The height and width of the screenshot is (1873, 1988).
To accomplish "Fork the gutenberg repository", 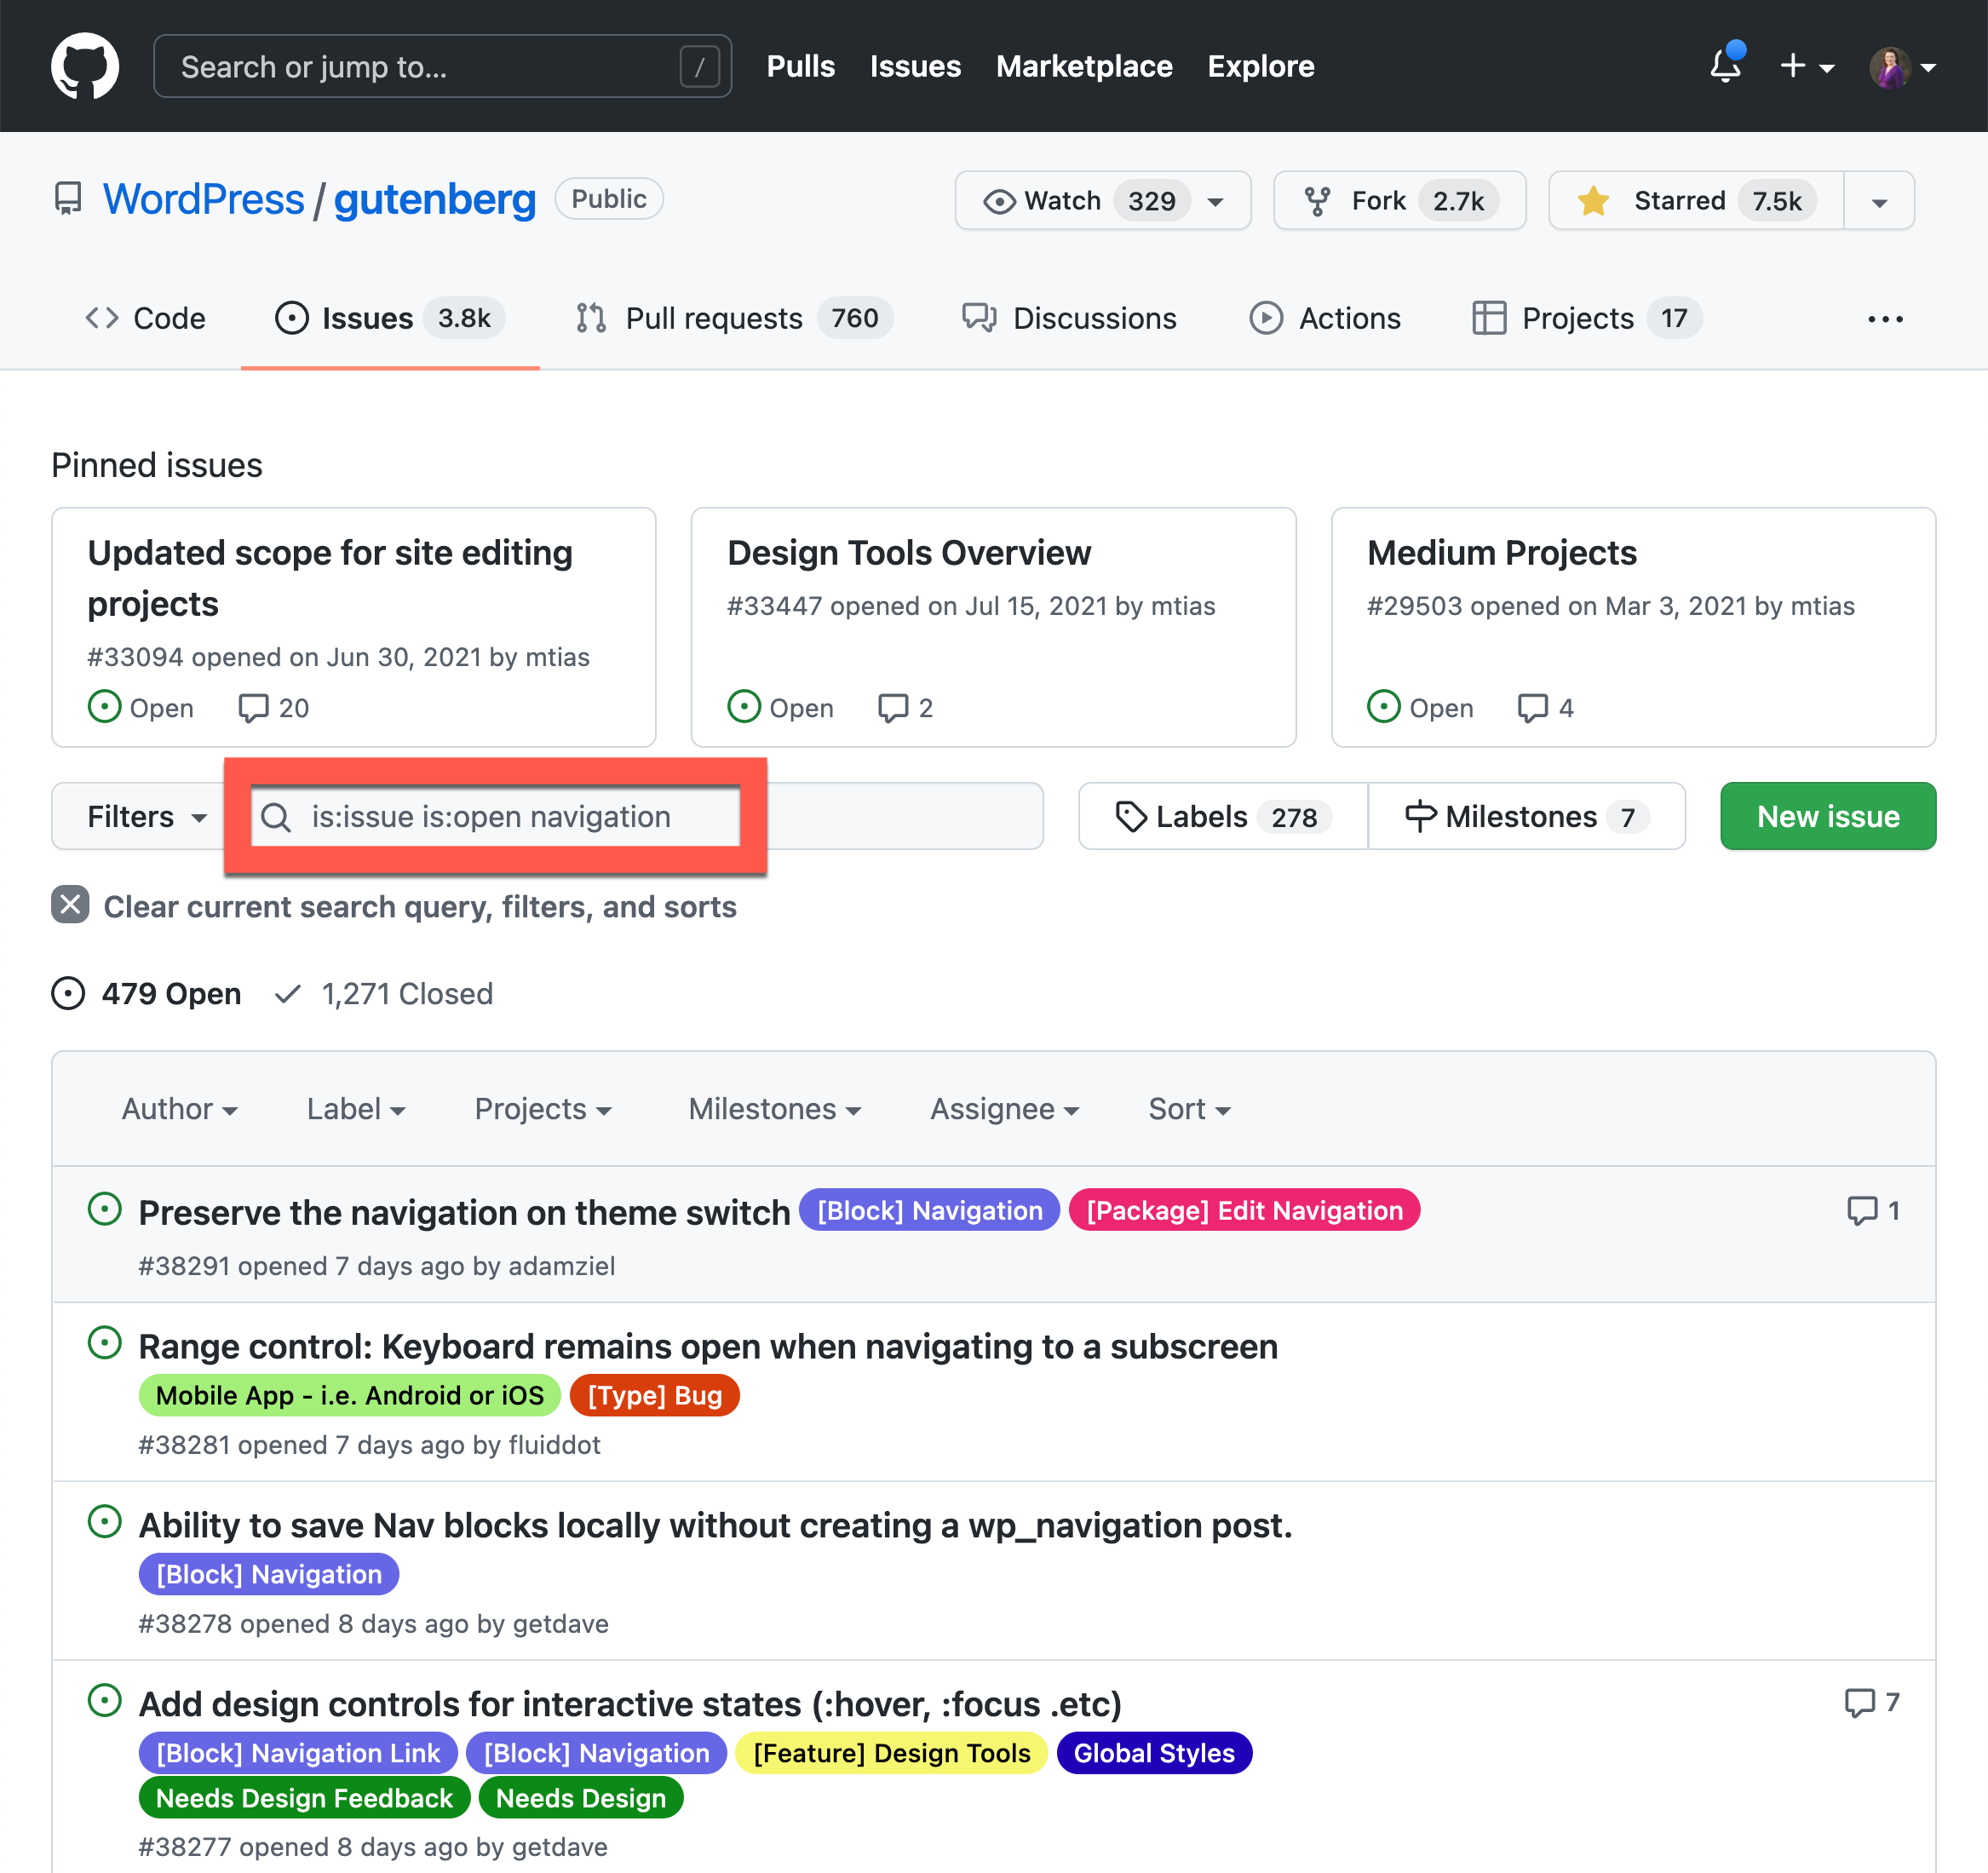I will (x=1399, y=201).
